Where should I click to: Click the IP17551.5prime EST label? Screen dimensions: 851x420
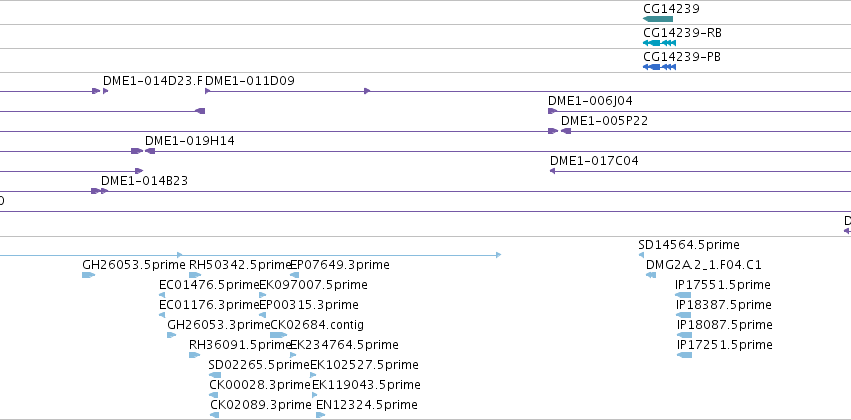pyautogui.click(x=723, y=285)
